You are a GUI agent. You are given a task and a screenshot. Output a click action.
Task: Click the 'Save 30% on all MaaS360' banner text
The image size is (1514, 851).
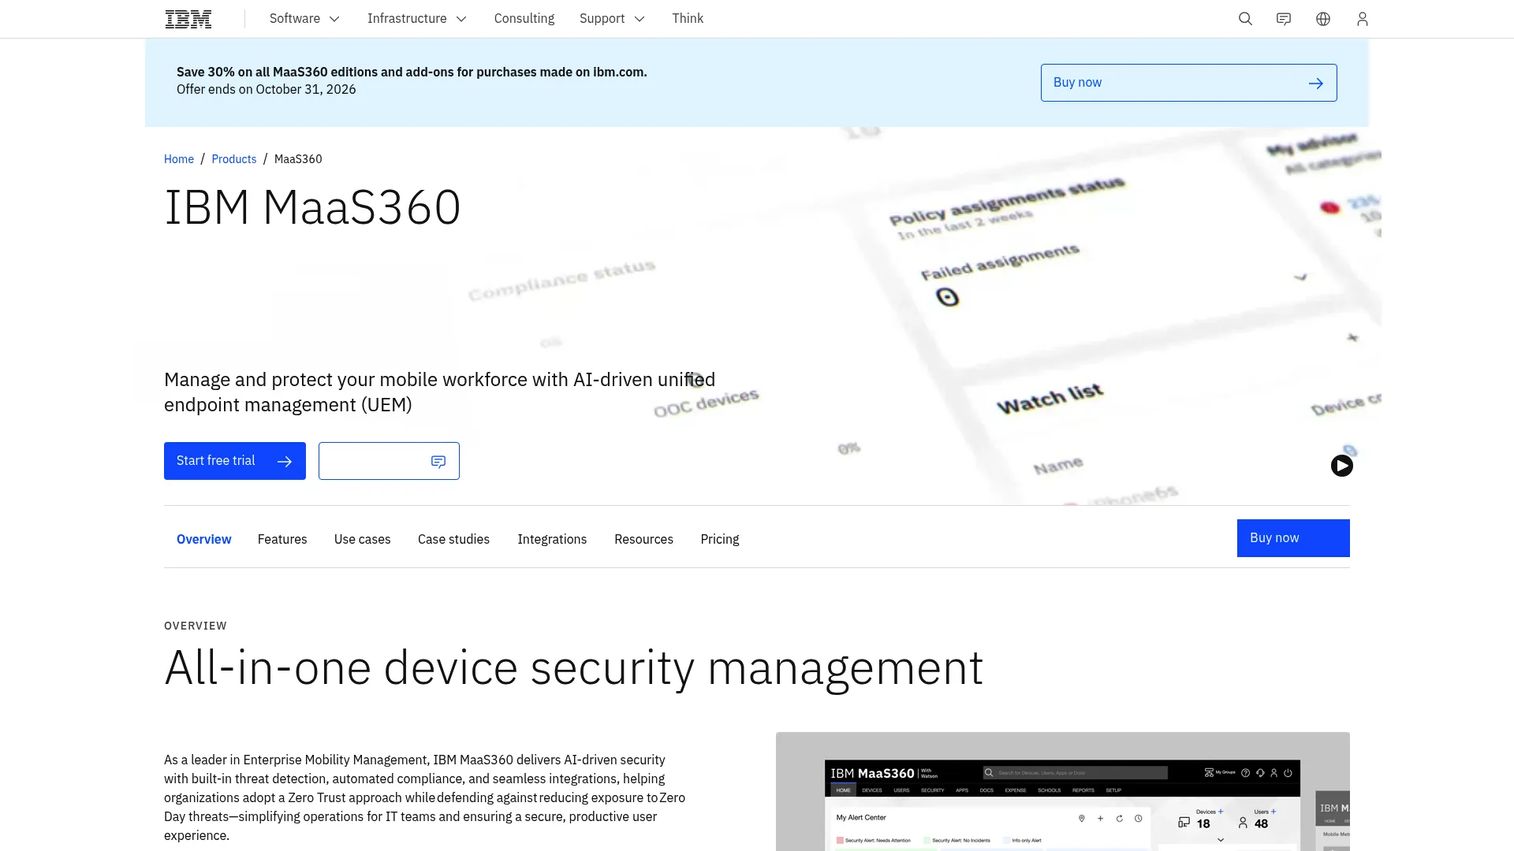[x=412, y=72]
